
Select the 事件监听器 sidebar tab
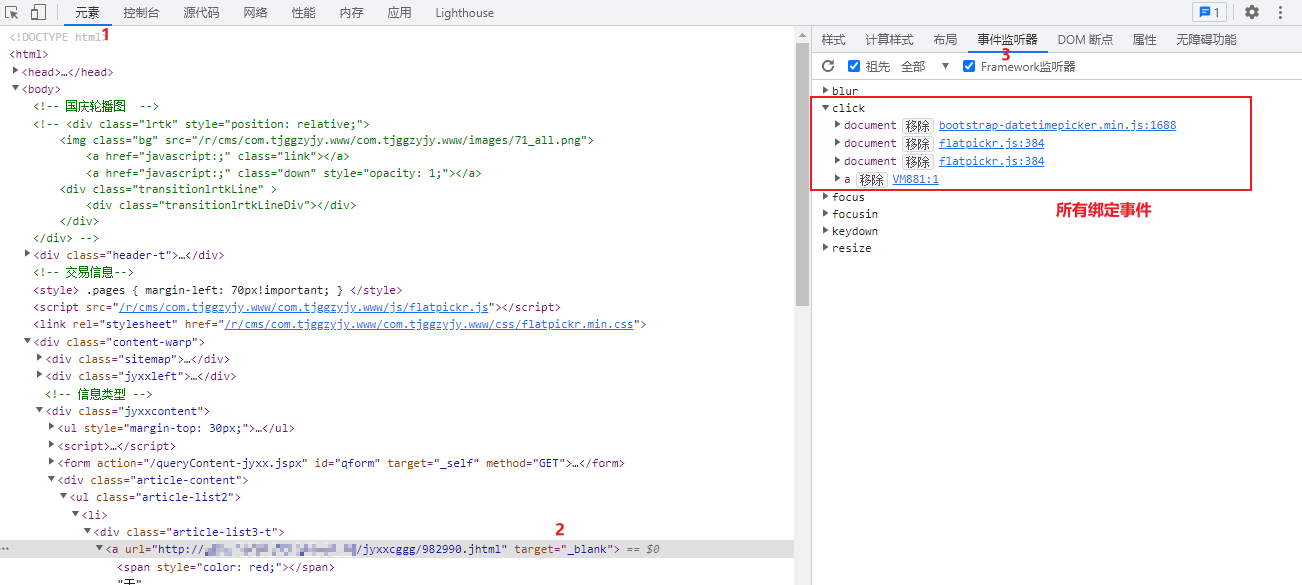point(1007,40)
